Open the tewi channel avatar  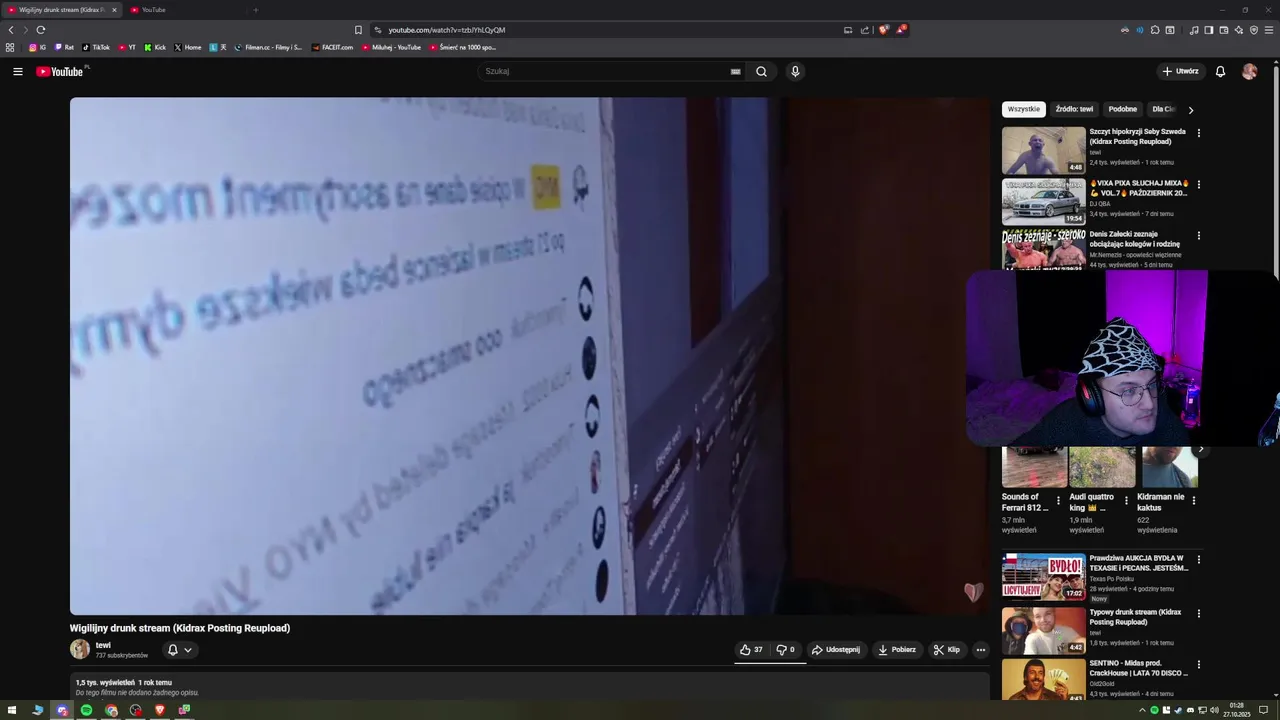point(79,650)
